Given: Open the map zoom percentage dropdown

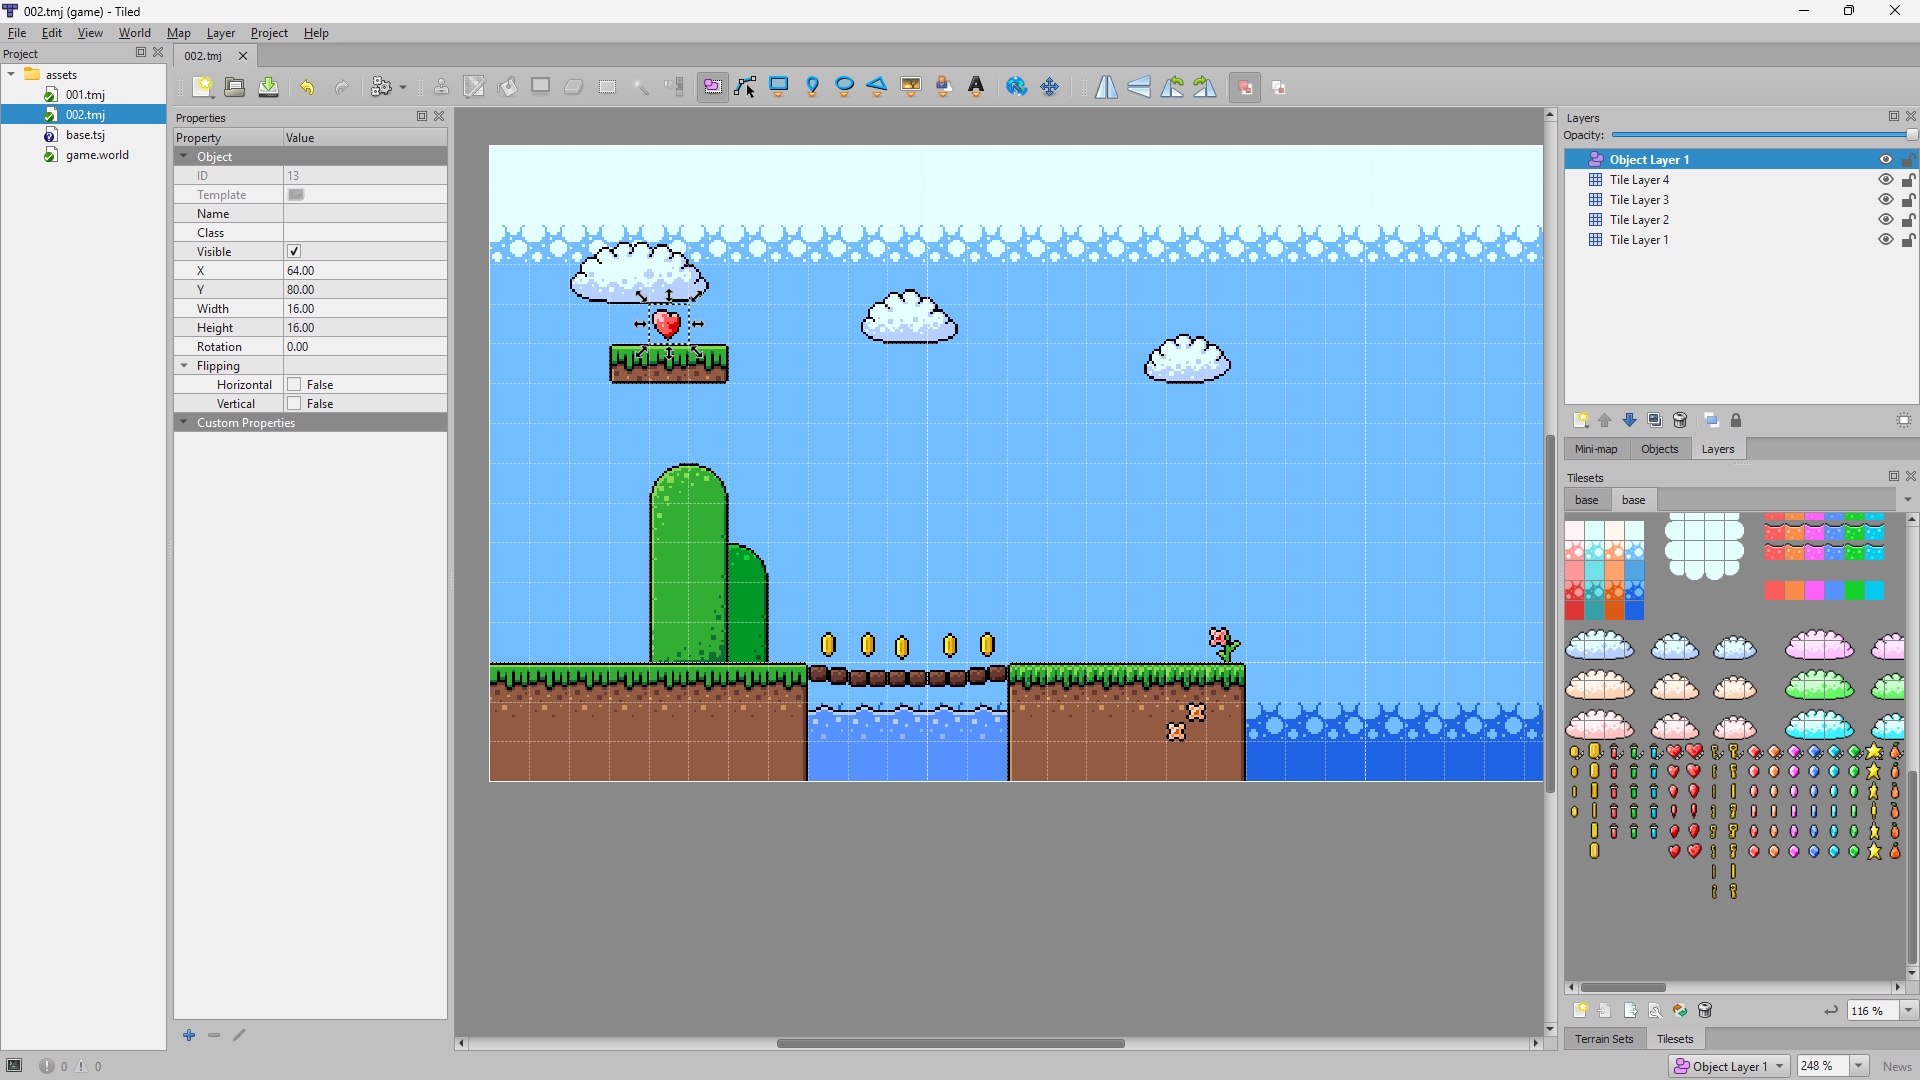Looking at the screenshot, I should [x=1859, y=1066].
